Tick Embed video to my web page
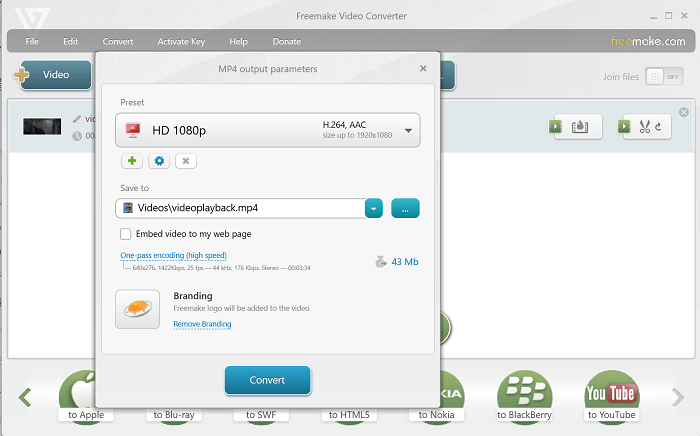 (125, 234)
